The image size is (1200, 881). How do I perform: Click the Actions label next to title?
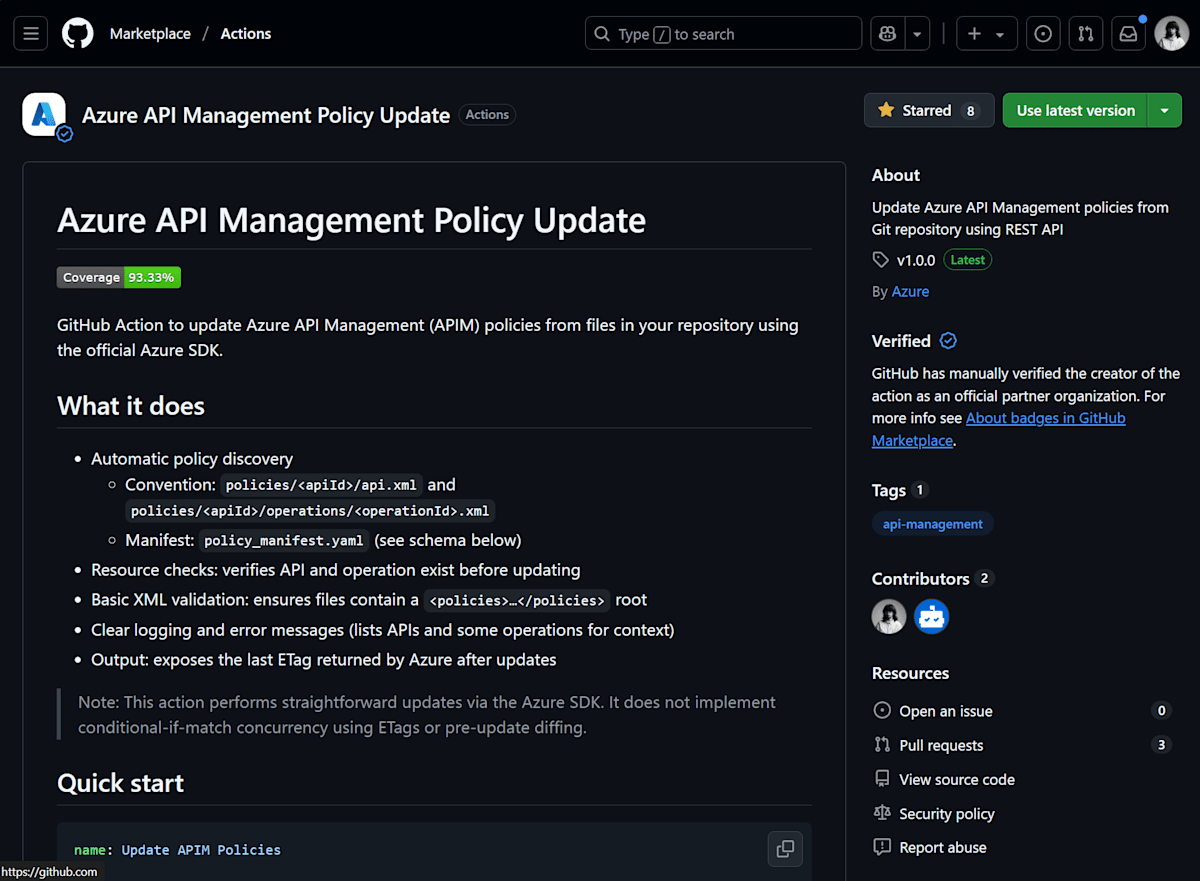coord(487,115)
